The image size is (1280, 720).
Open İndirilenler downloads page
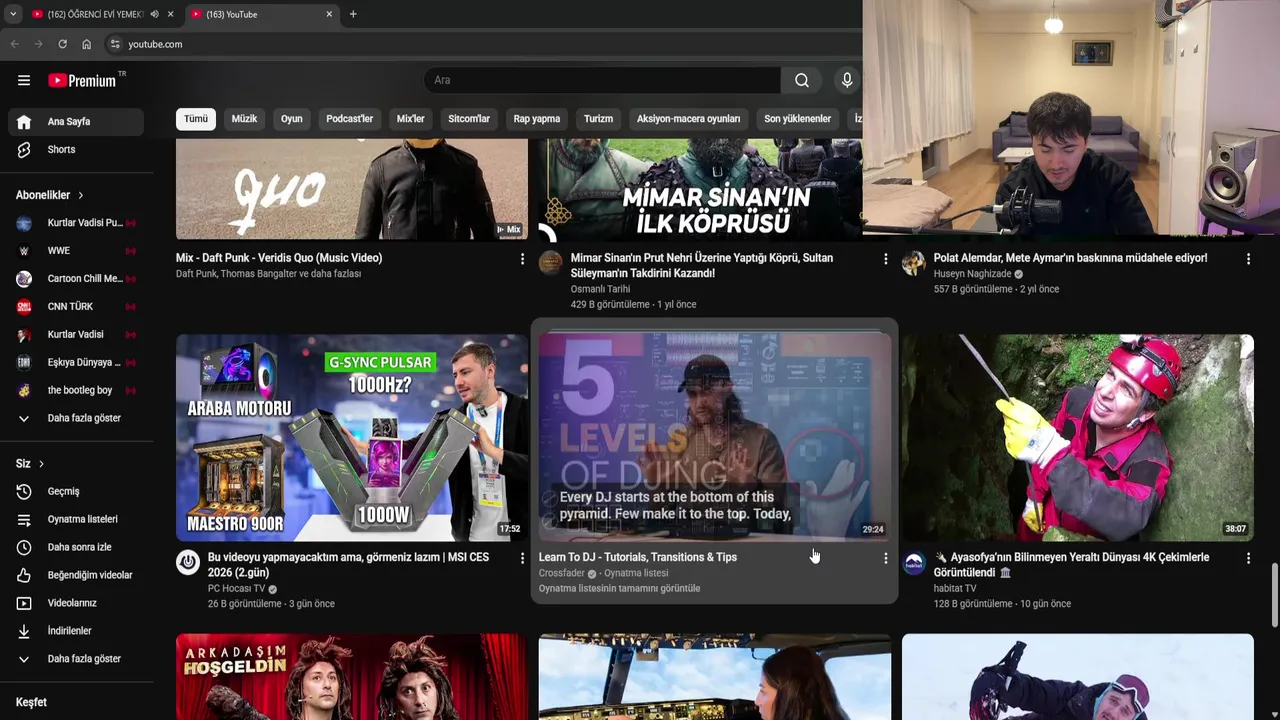76,632
